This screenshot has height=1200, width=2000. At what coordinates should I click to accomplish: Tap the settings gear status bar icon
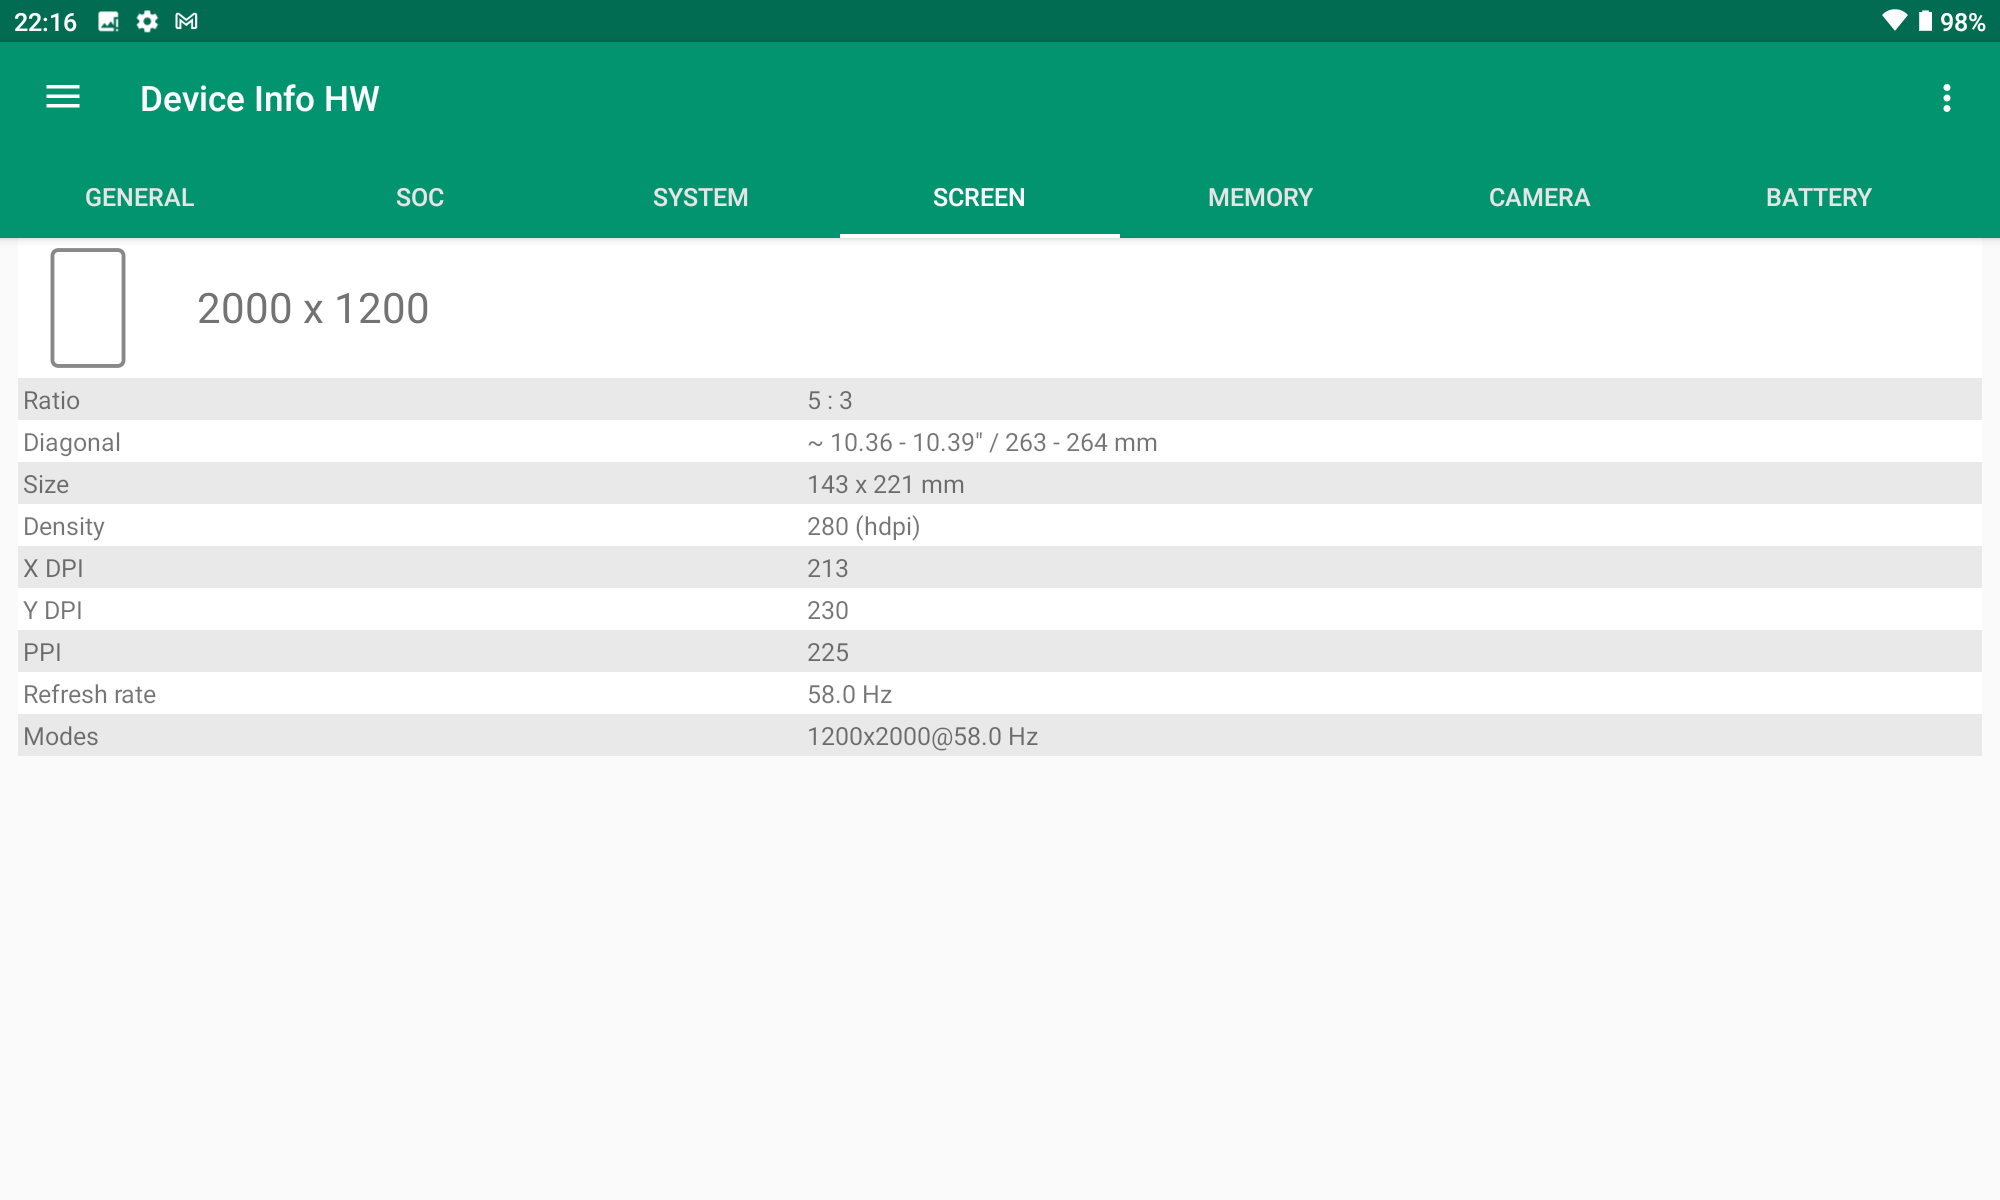147,21
